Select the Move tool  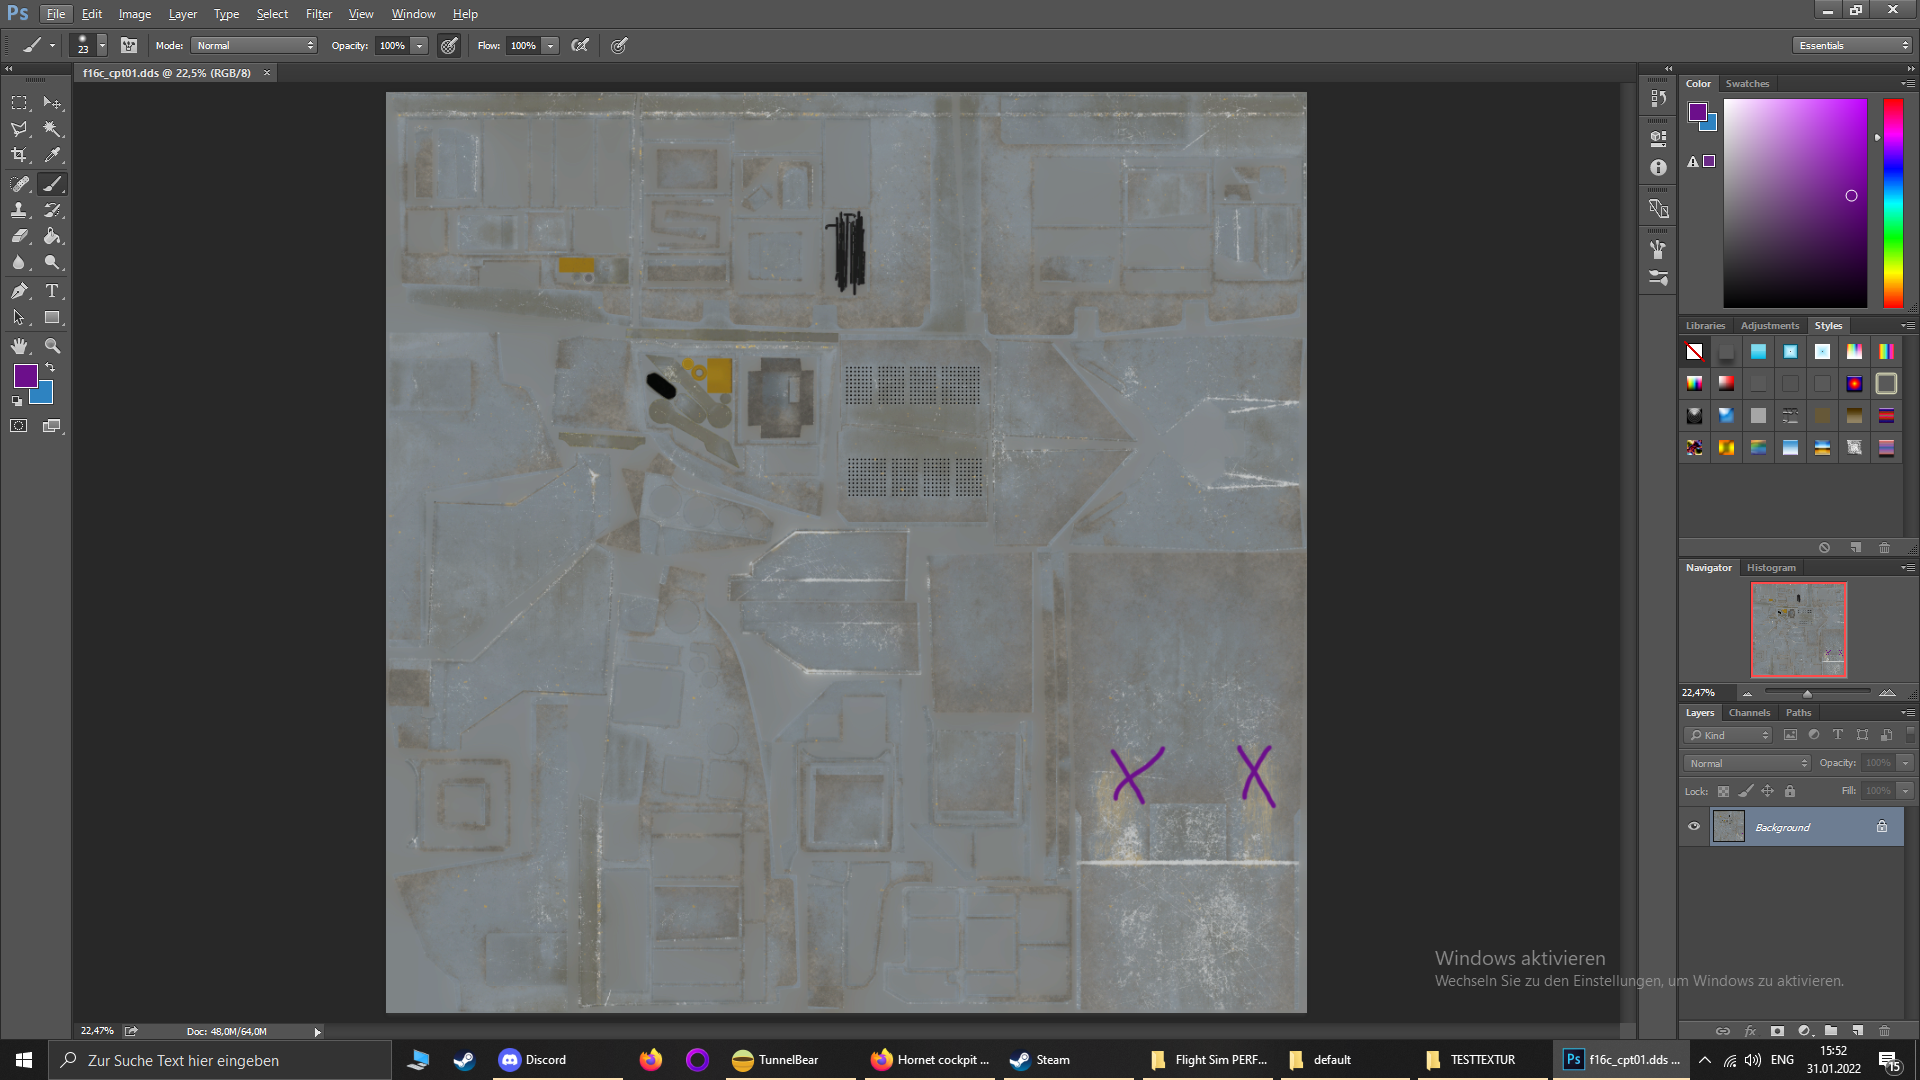pyautogui.click(x=52, y=103)
